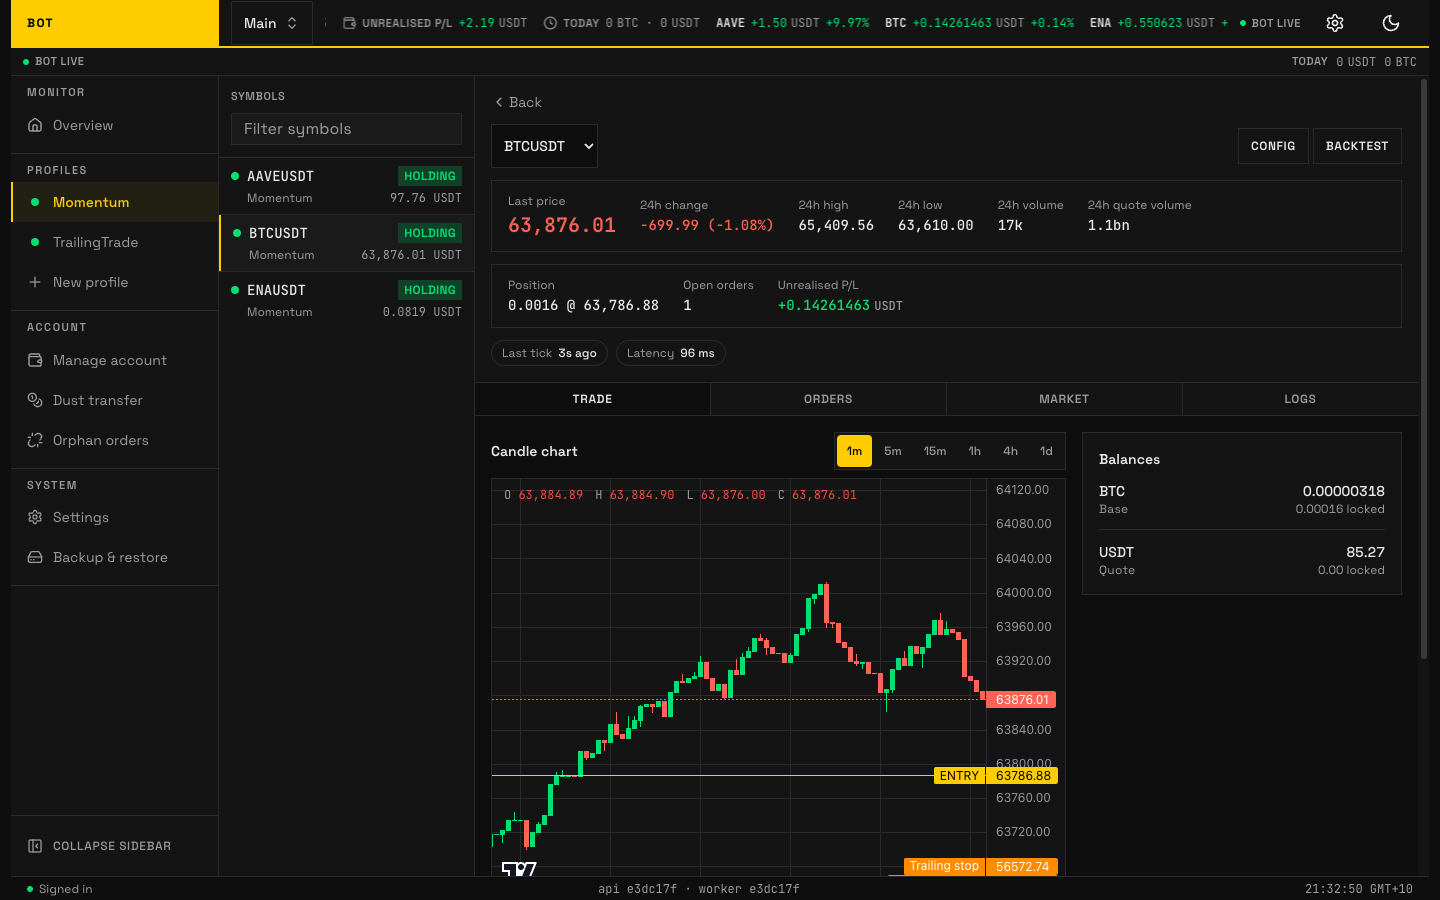Viewport: 1440px width, 900px height.
Task: Click the Manage account wallet icon
Action: pyautogui.click(x=35, y=360)
